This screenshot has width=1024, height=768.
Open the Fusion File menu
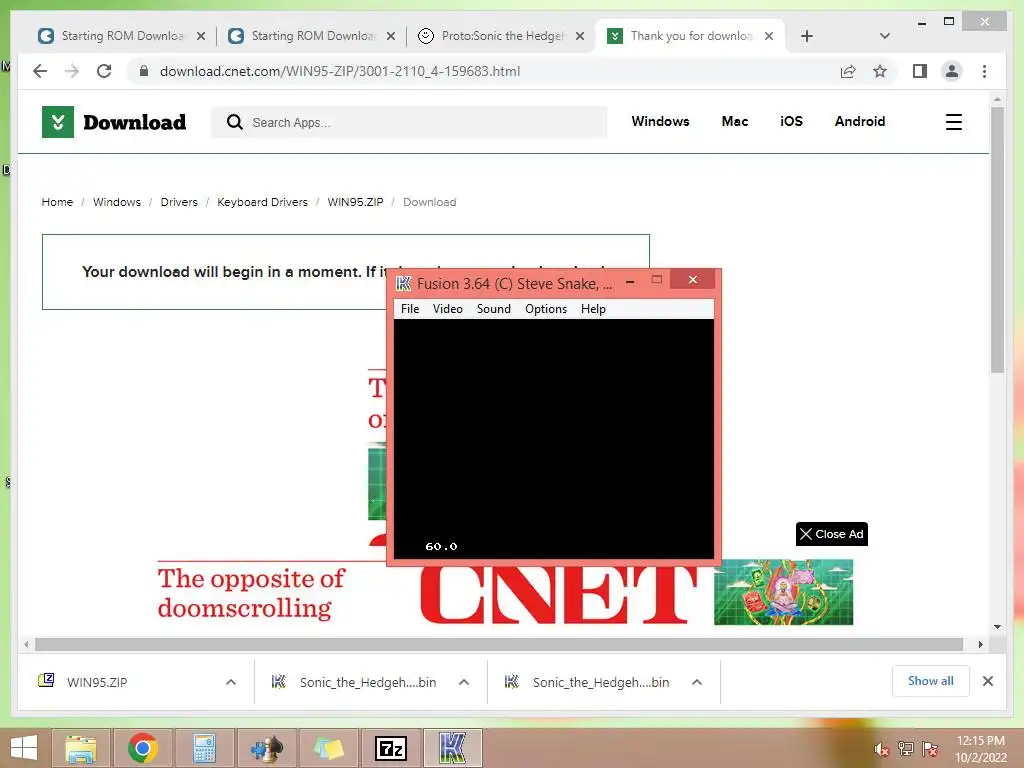point(410,309)
